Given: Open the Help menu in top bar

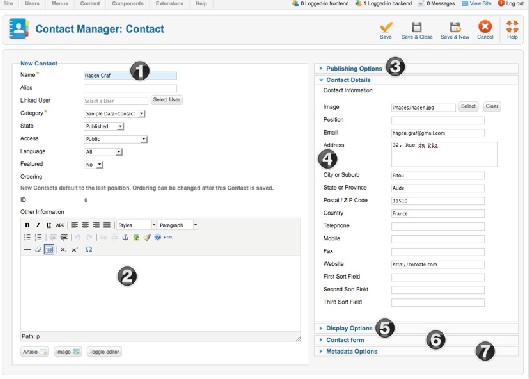Looking at the screenshot, I should tap(201, 3).
